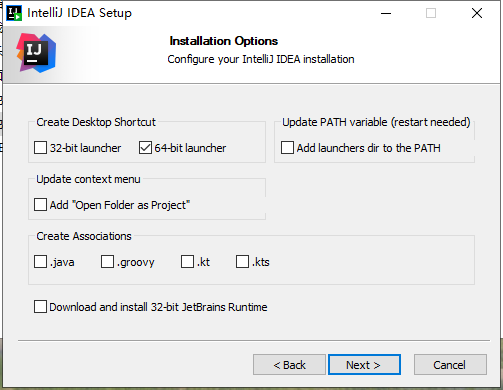Close the IntelliJ IDEA Setup window
Image resolution: width=503 pixels, height=390 pixels.
(477, 13)
